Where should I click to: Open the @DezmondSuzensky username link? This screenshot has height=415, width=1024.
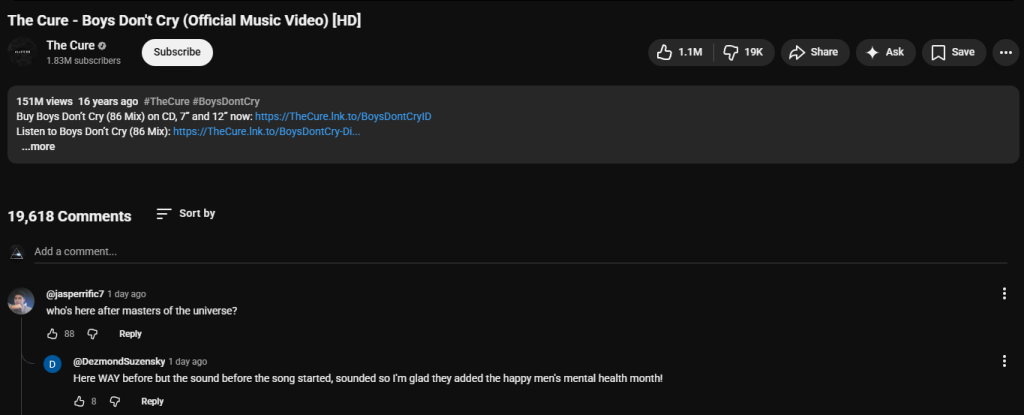tap(120, 361)
